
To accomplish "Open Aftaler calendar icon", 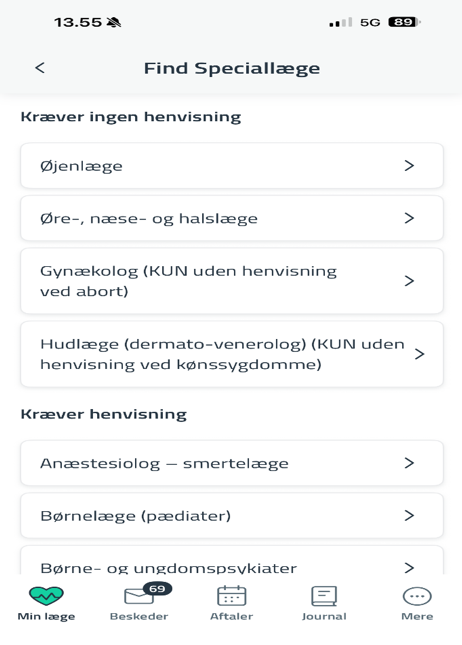I will point(232,596).
